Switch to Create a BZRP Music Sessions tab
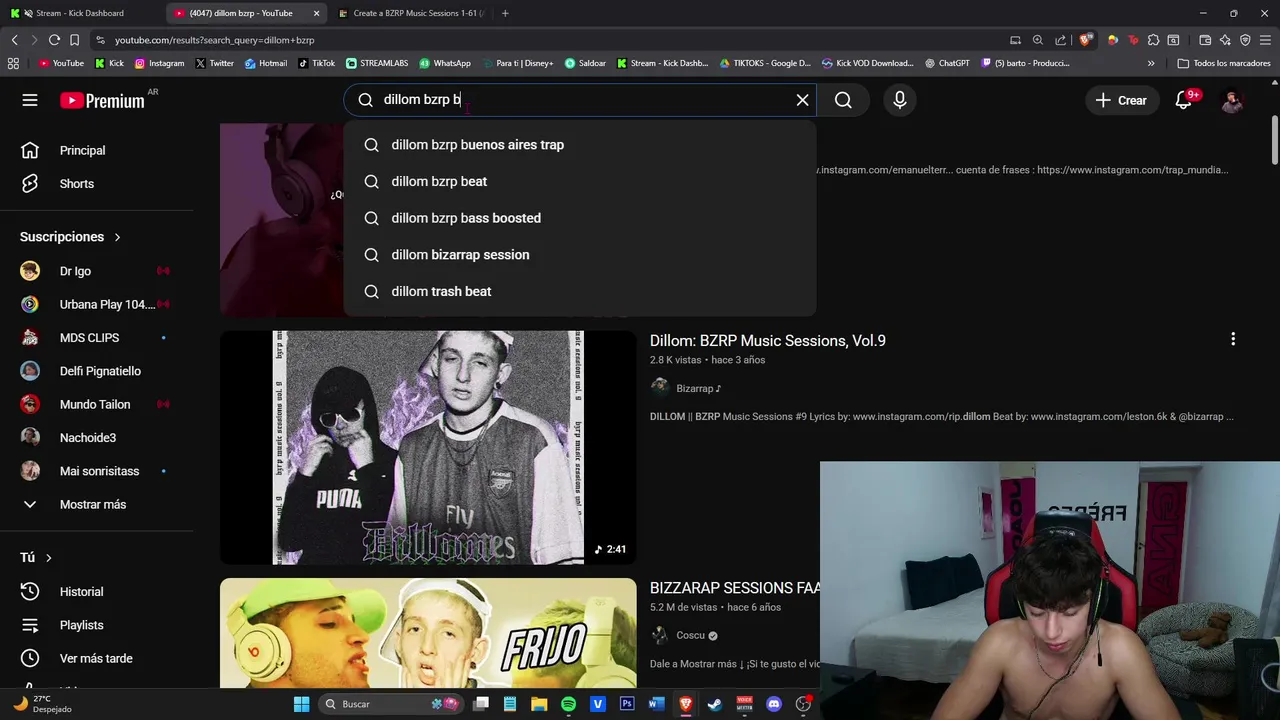1280x720 pixels. point(410,13)
